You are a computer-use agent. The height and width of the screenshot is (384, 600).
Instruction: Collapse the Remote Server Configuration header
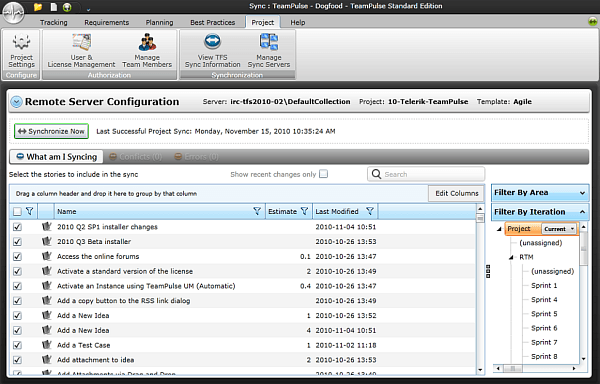coord(16,102)
